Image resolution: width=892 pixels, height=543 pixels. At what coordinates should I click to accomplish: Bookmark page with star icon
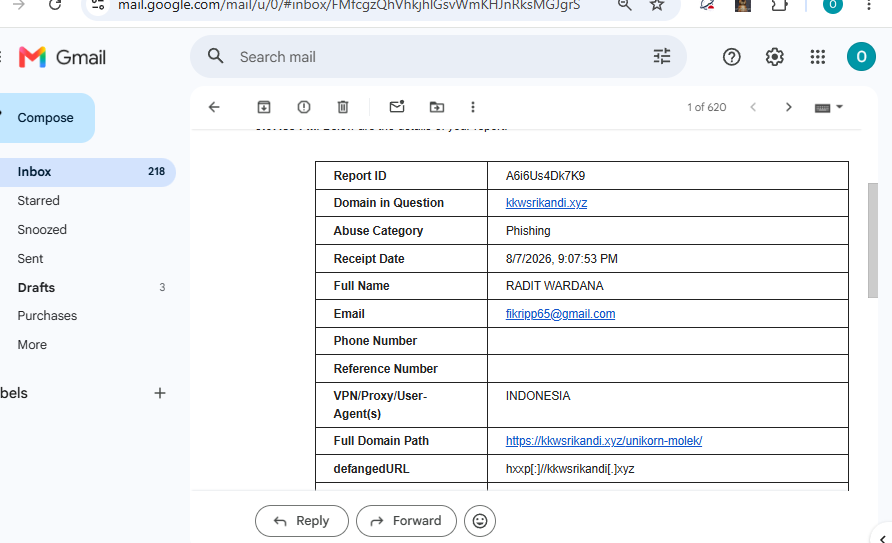(x=657, y=5)
